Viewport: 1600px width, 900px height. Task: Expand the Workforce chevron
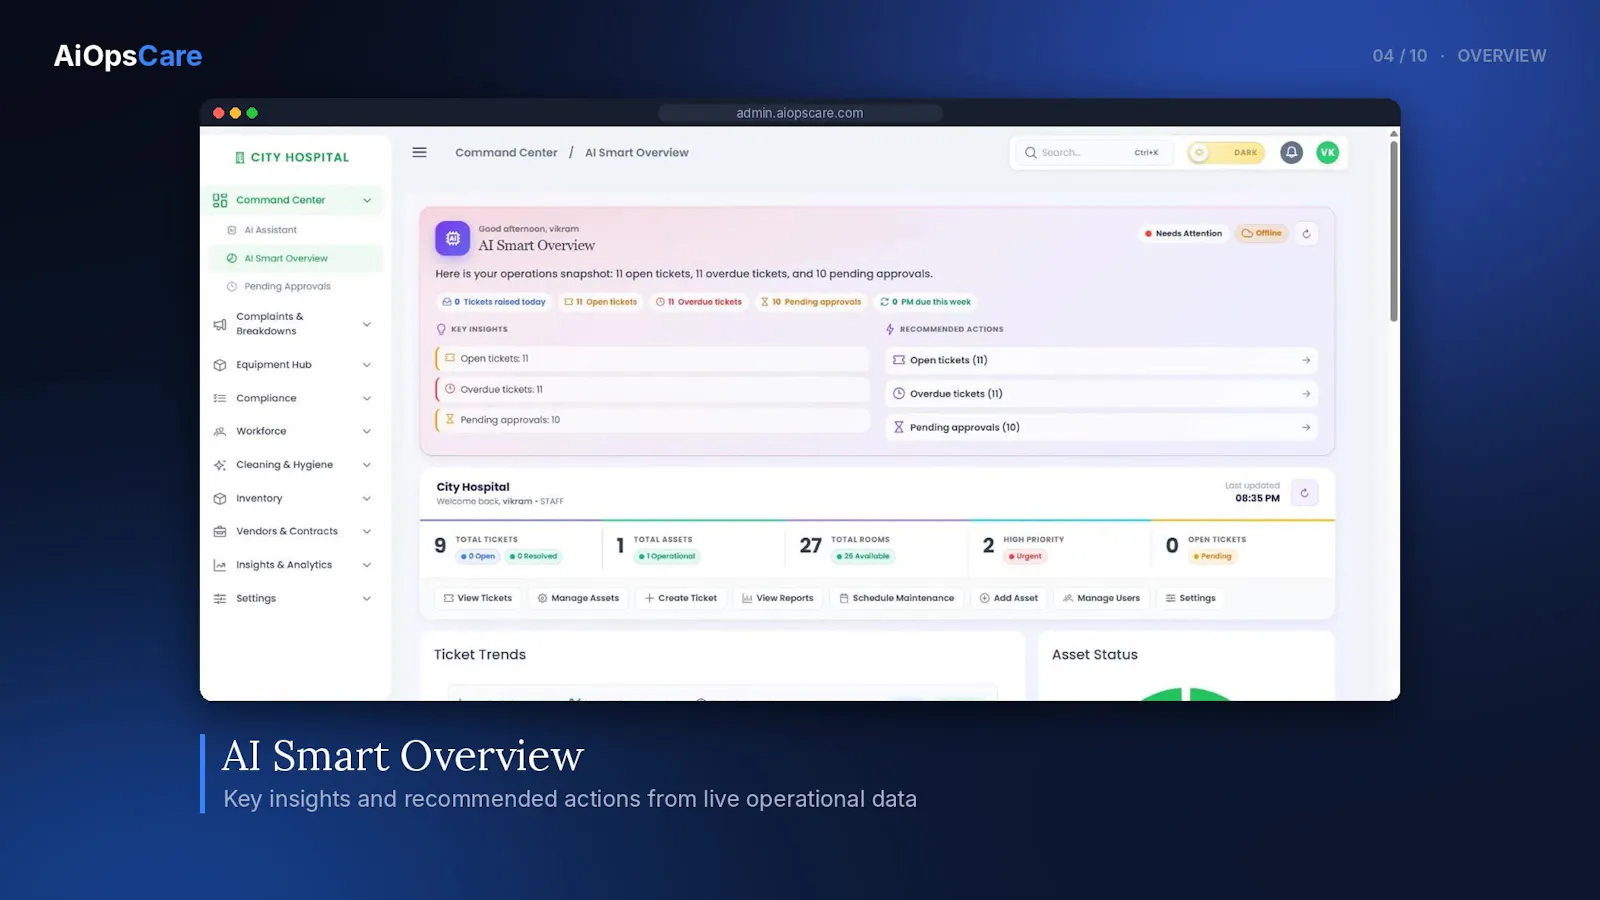[367, 432]
